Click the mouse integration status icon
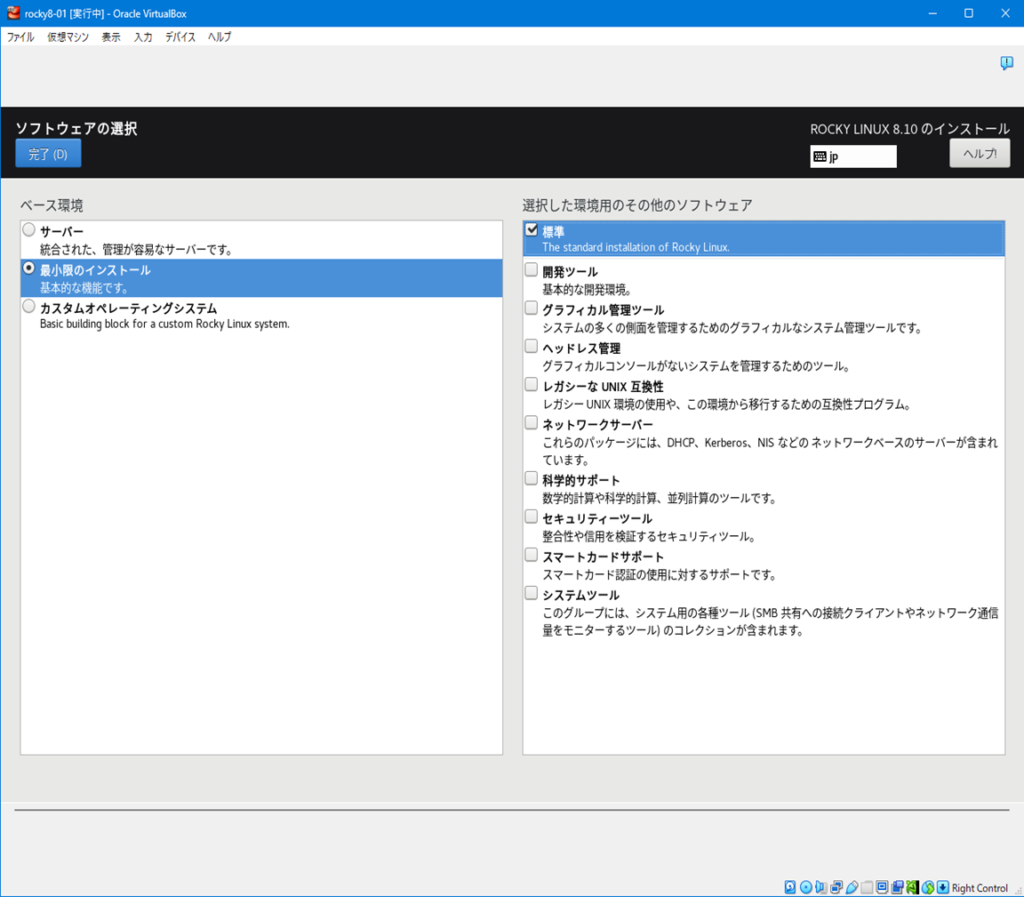 (927, 887)
